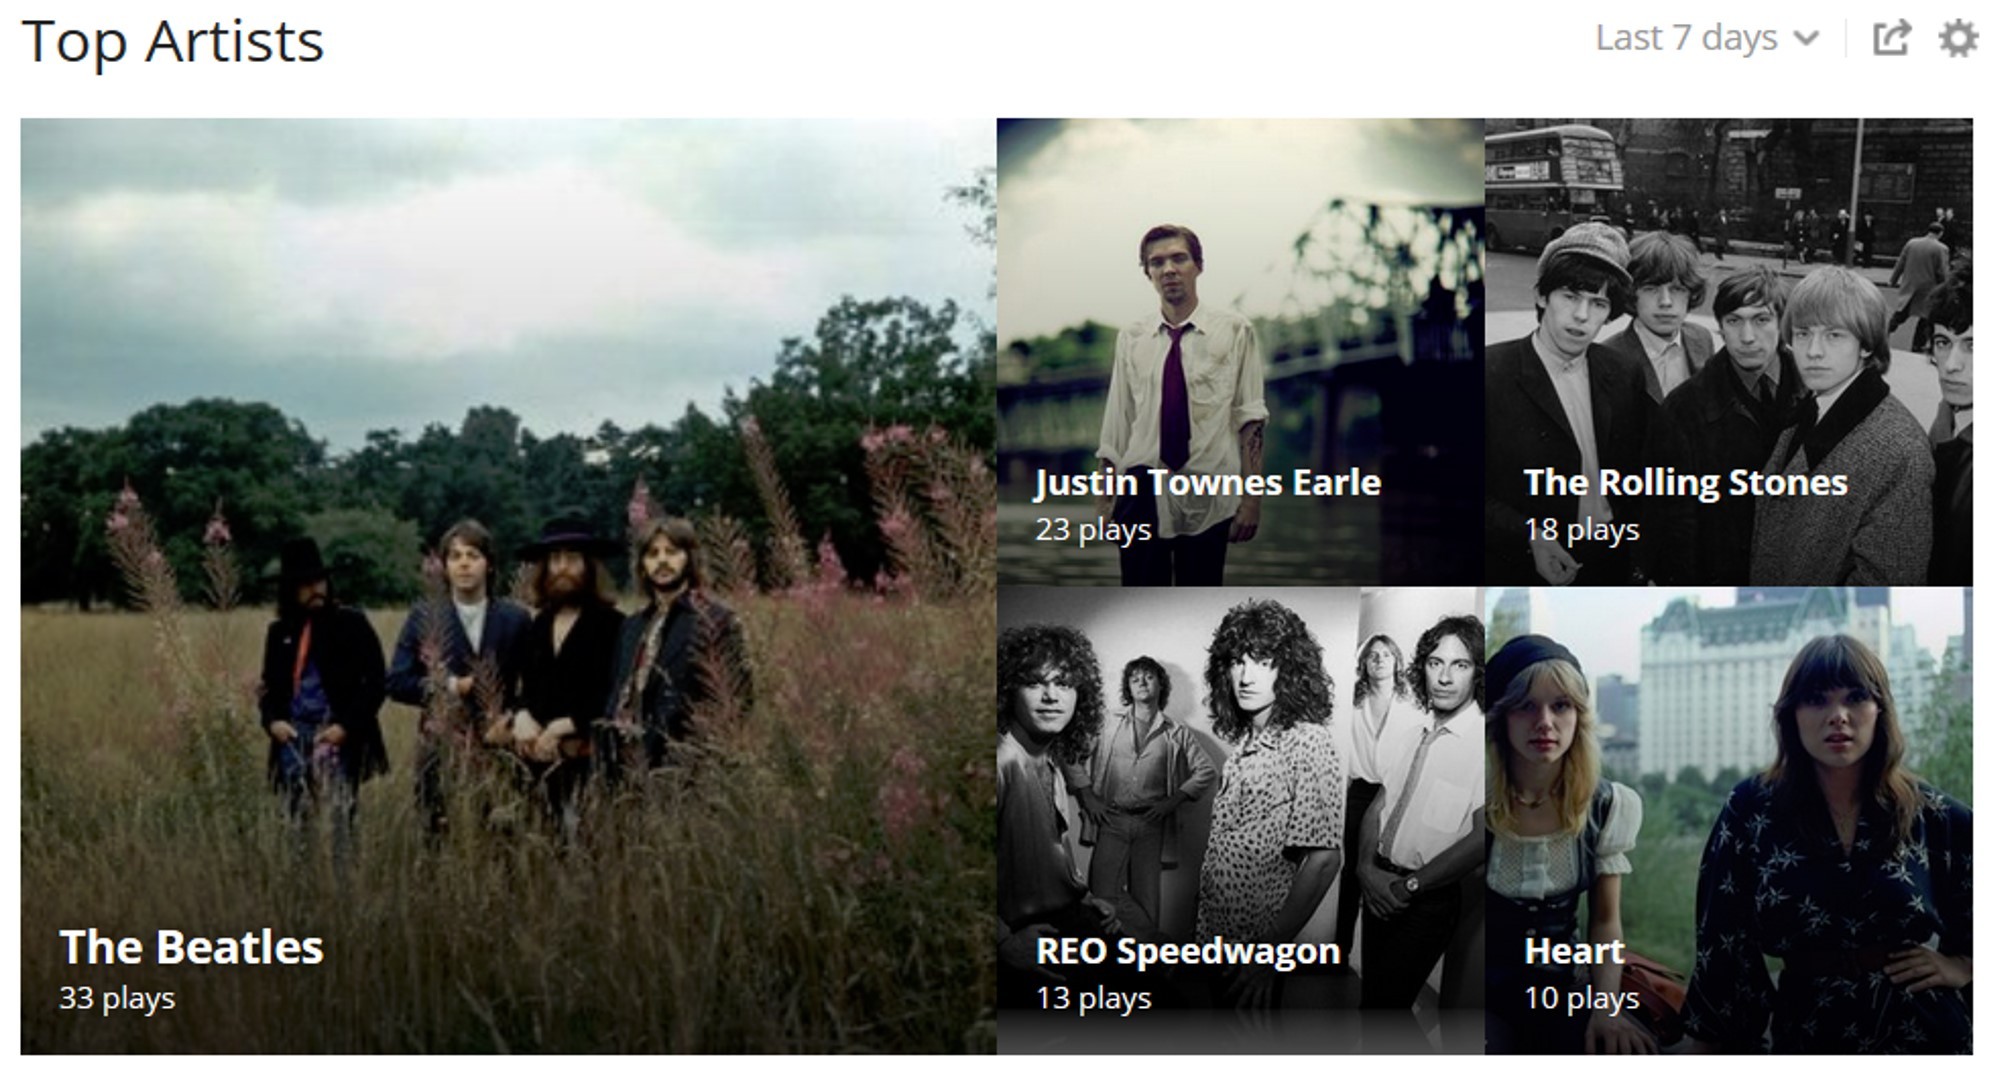
Task: Click the Top Artists heading
Action: 173,41
